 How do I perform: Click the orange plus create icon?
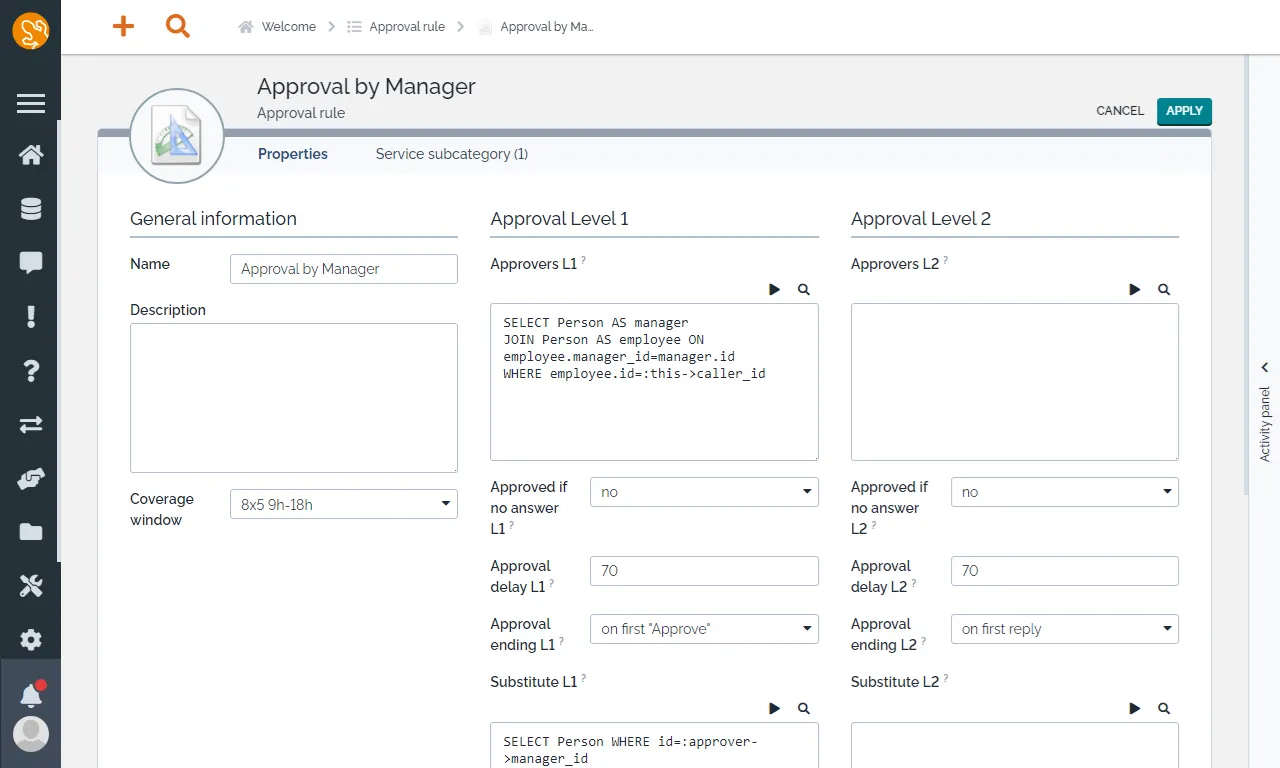click(123, 27)
